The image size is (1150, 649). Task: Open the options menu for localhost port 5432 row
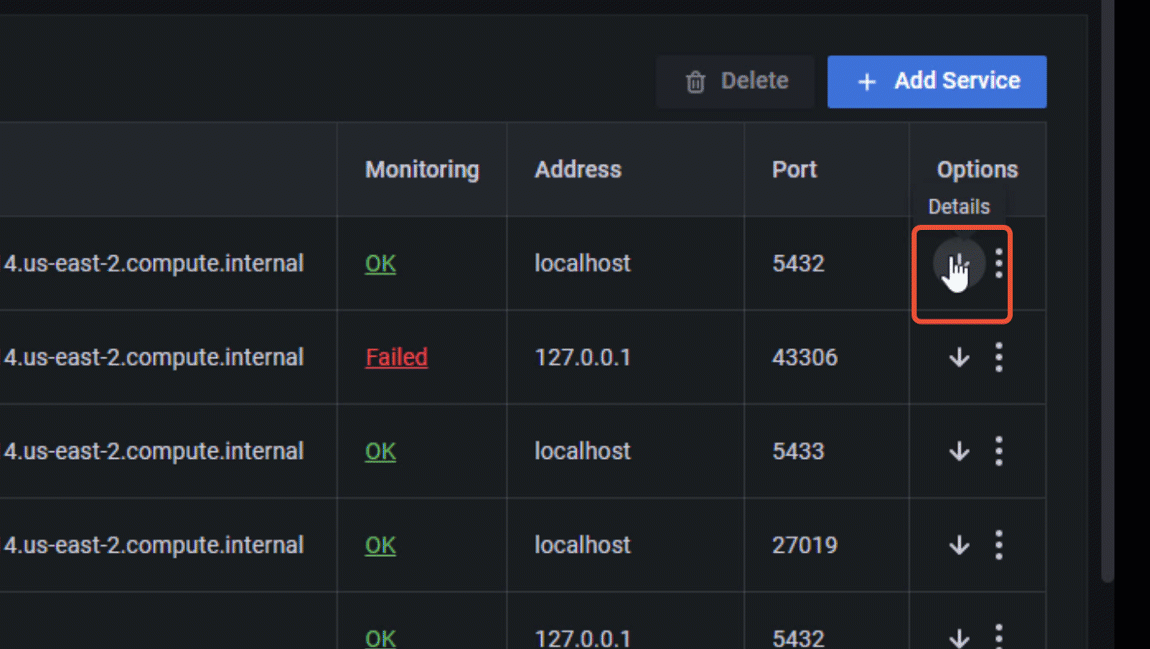coord(998,264)
